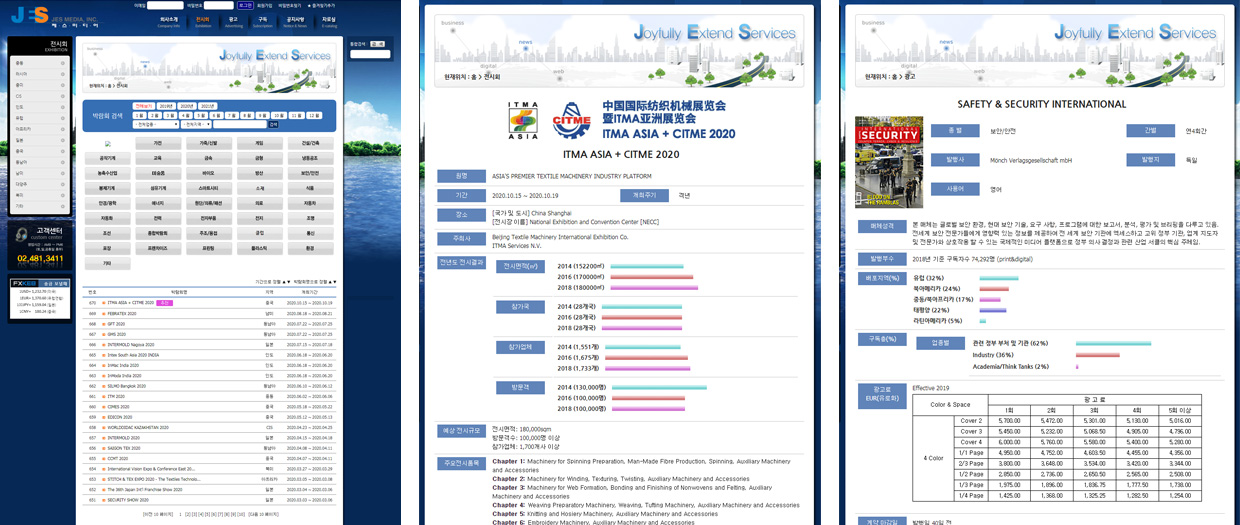Select the 플라스틱 category button
This screenshot has height=525, width=1240.
259,248
